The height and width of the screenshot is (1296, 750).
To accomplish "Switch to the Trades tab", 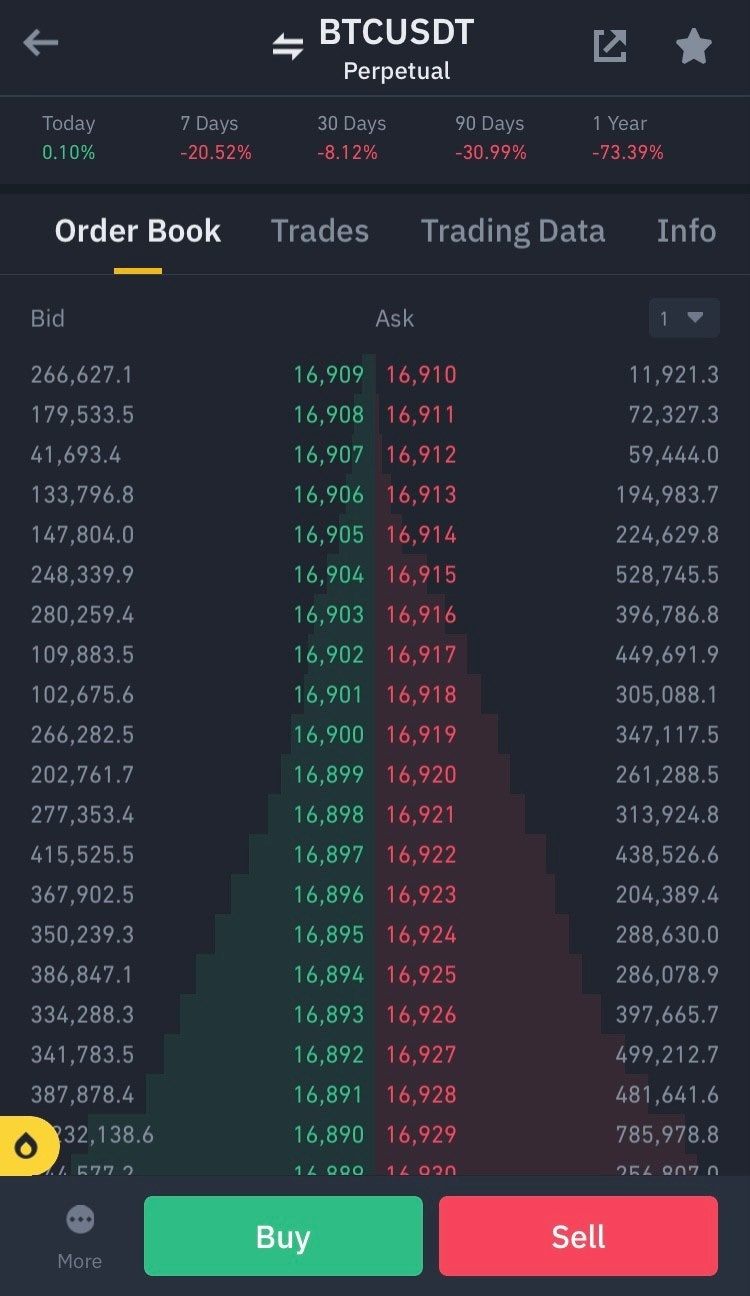I will [x=320, y=231].
